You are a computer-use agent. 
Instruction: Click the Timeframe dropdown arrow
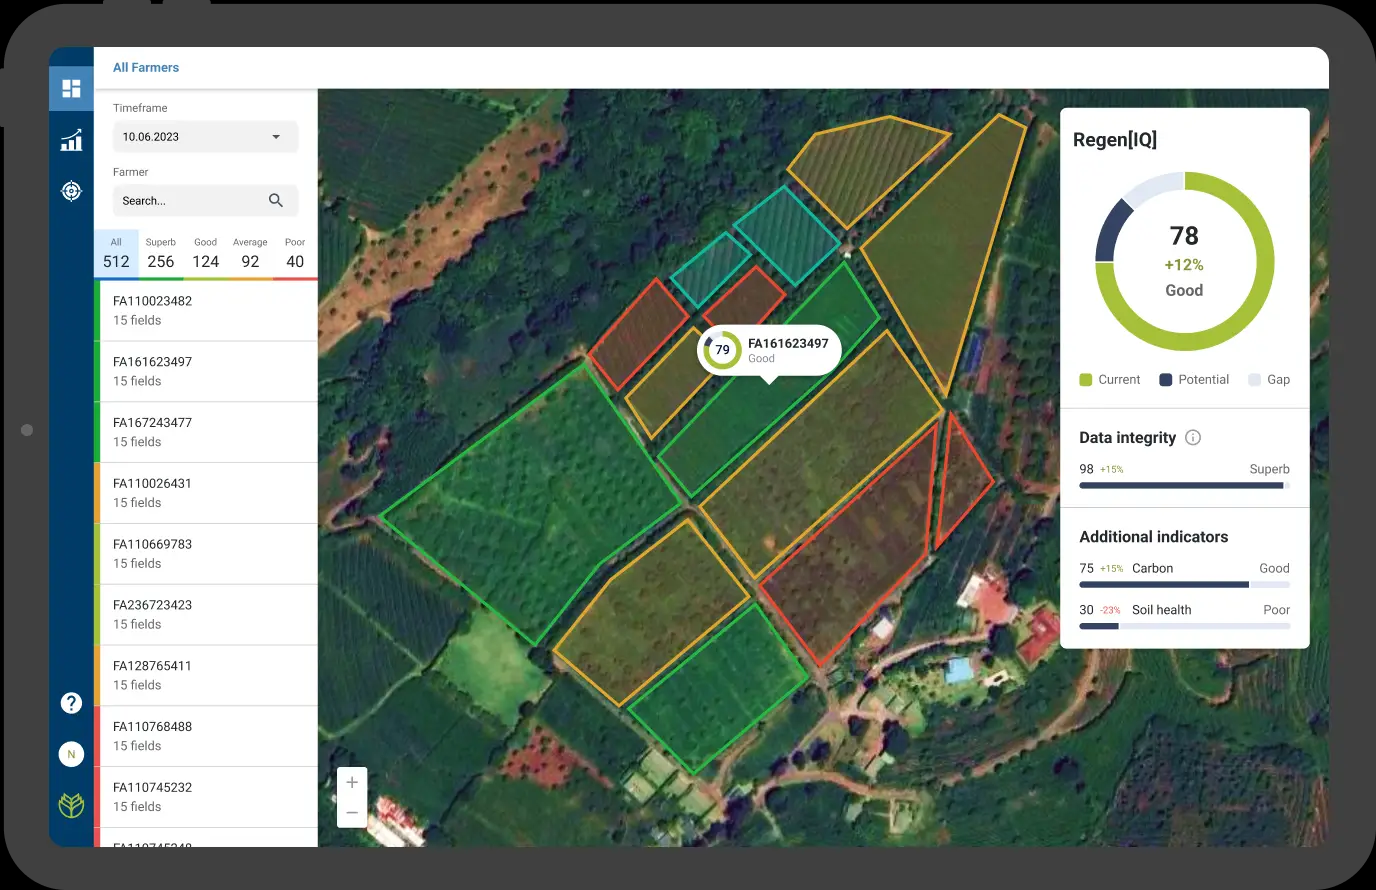[276, 137]
